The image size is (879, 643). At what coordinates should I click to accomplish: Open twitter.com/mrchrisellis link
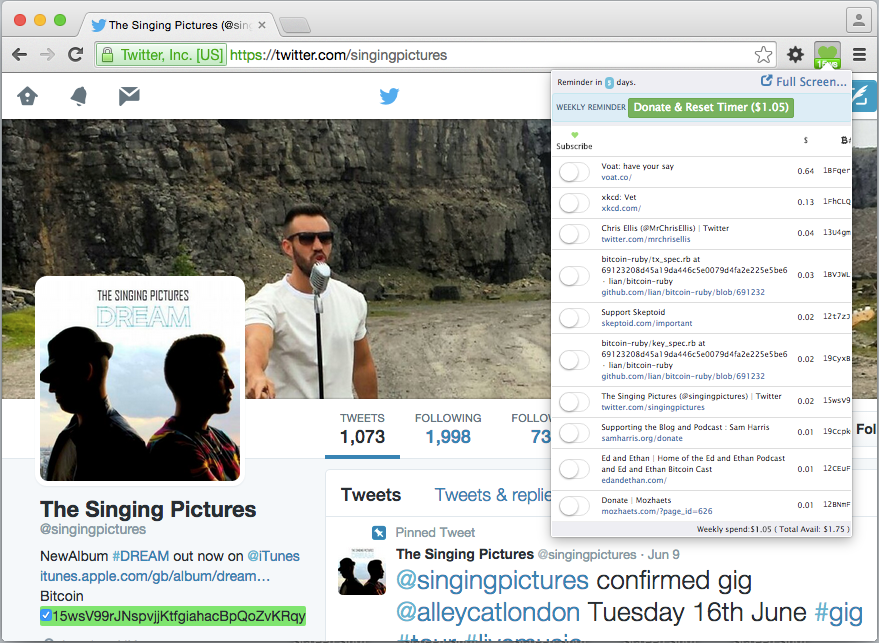click(x=646, y=239)
